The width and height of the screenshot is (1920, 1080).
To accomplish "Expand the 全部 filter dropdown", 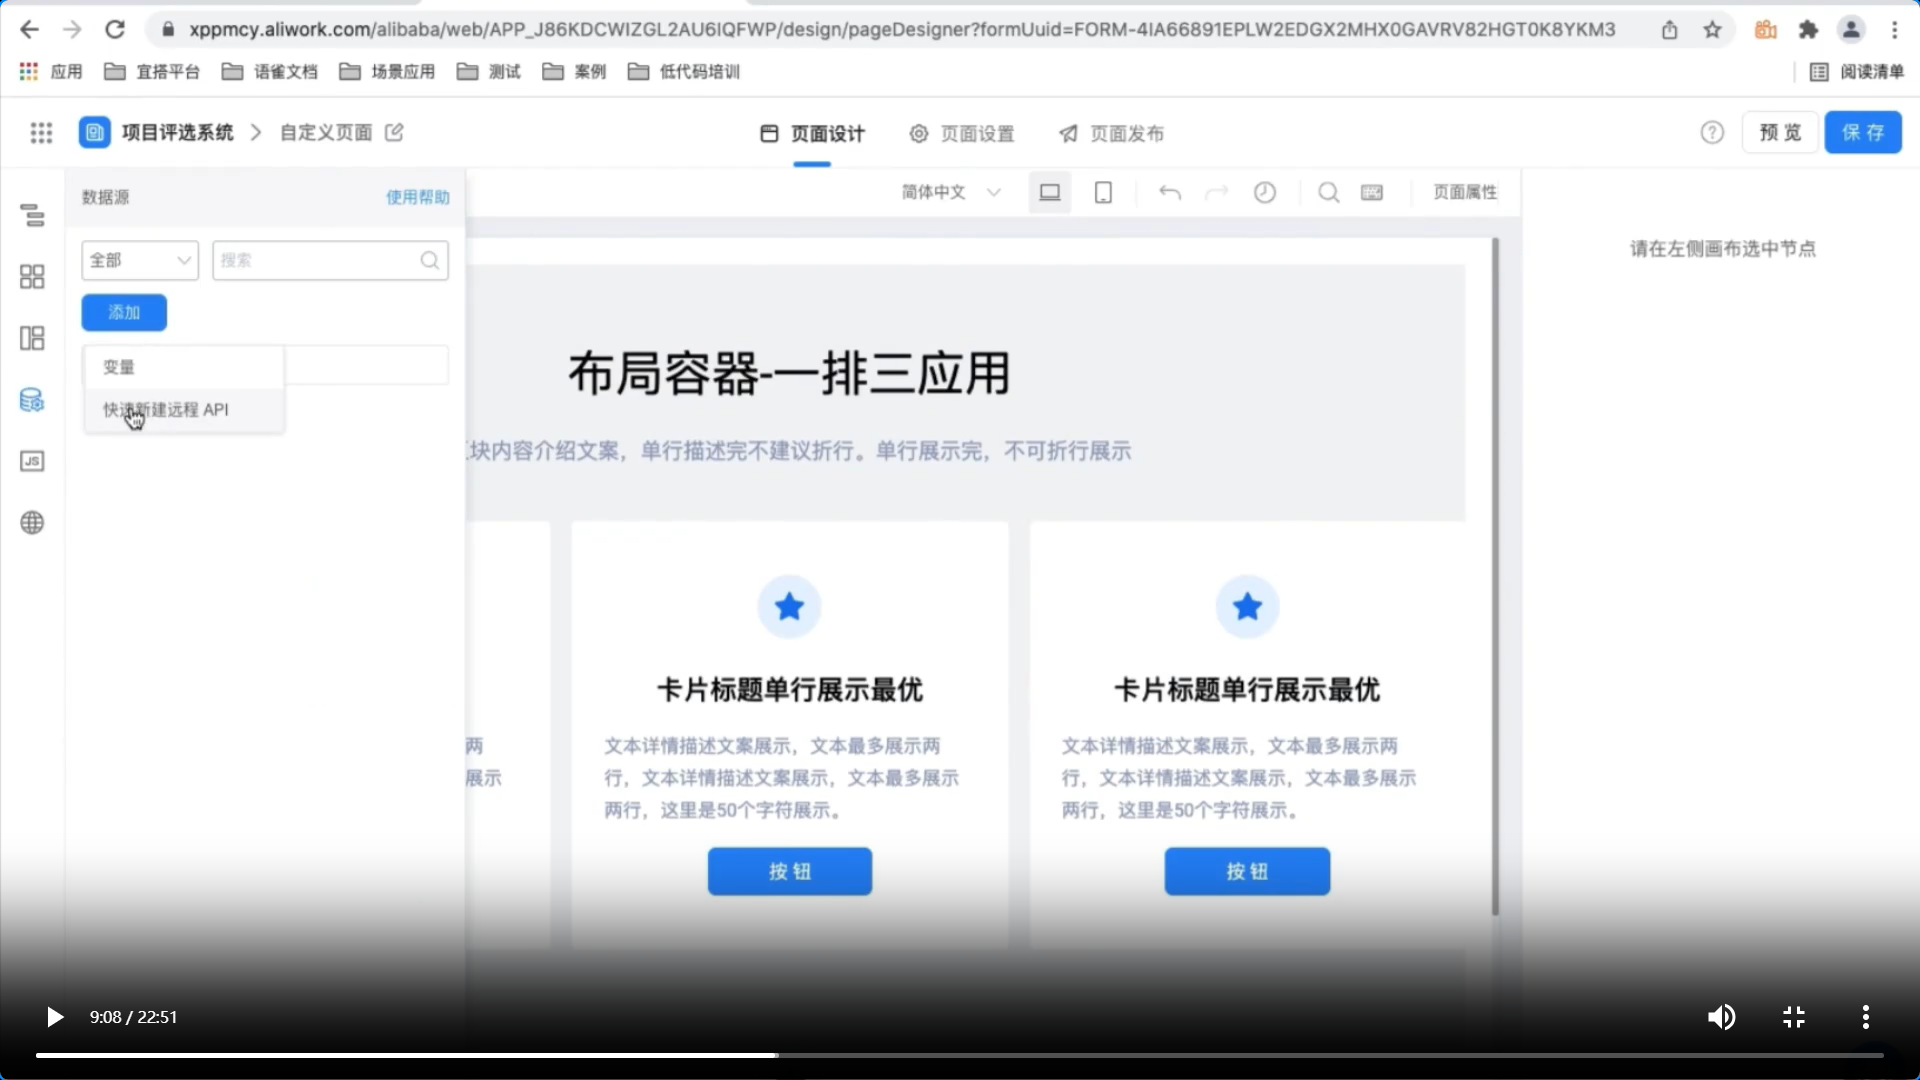I will click(x=140, y=260).
